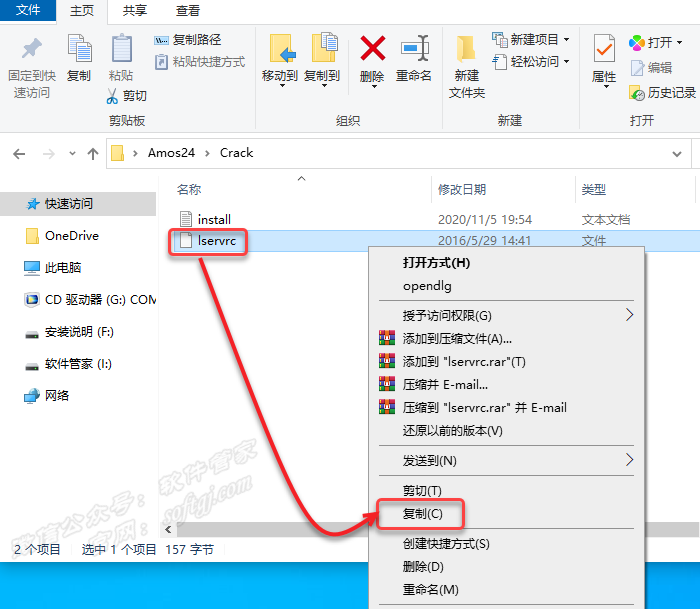Click the red Delete (删除) icon
The image size is (700, 609).
pyautogui.click(x=372, y=48)
